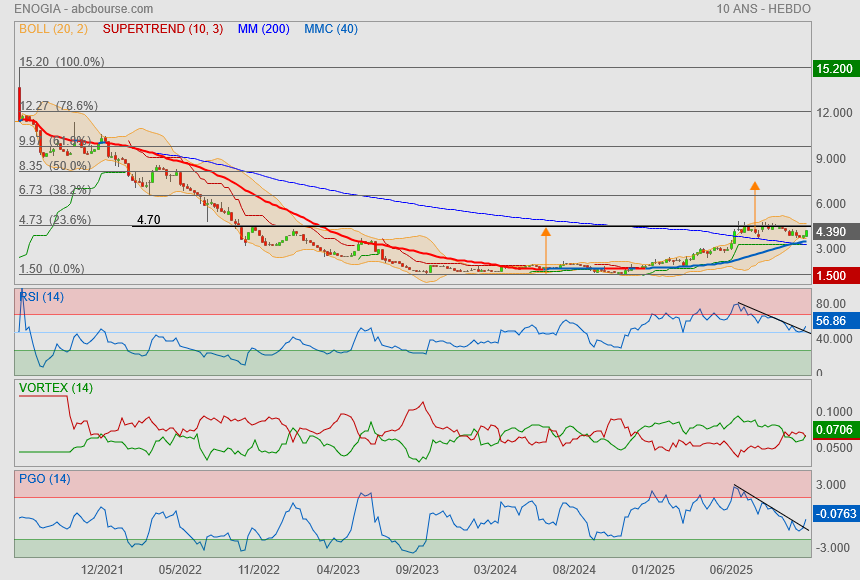The image size is (860, 580).
Task: Click the VORTEX (14) panel label
Action: (x=56, y=387)
